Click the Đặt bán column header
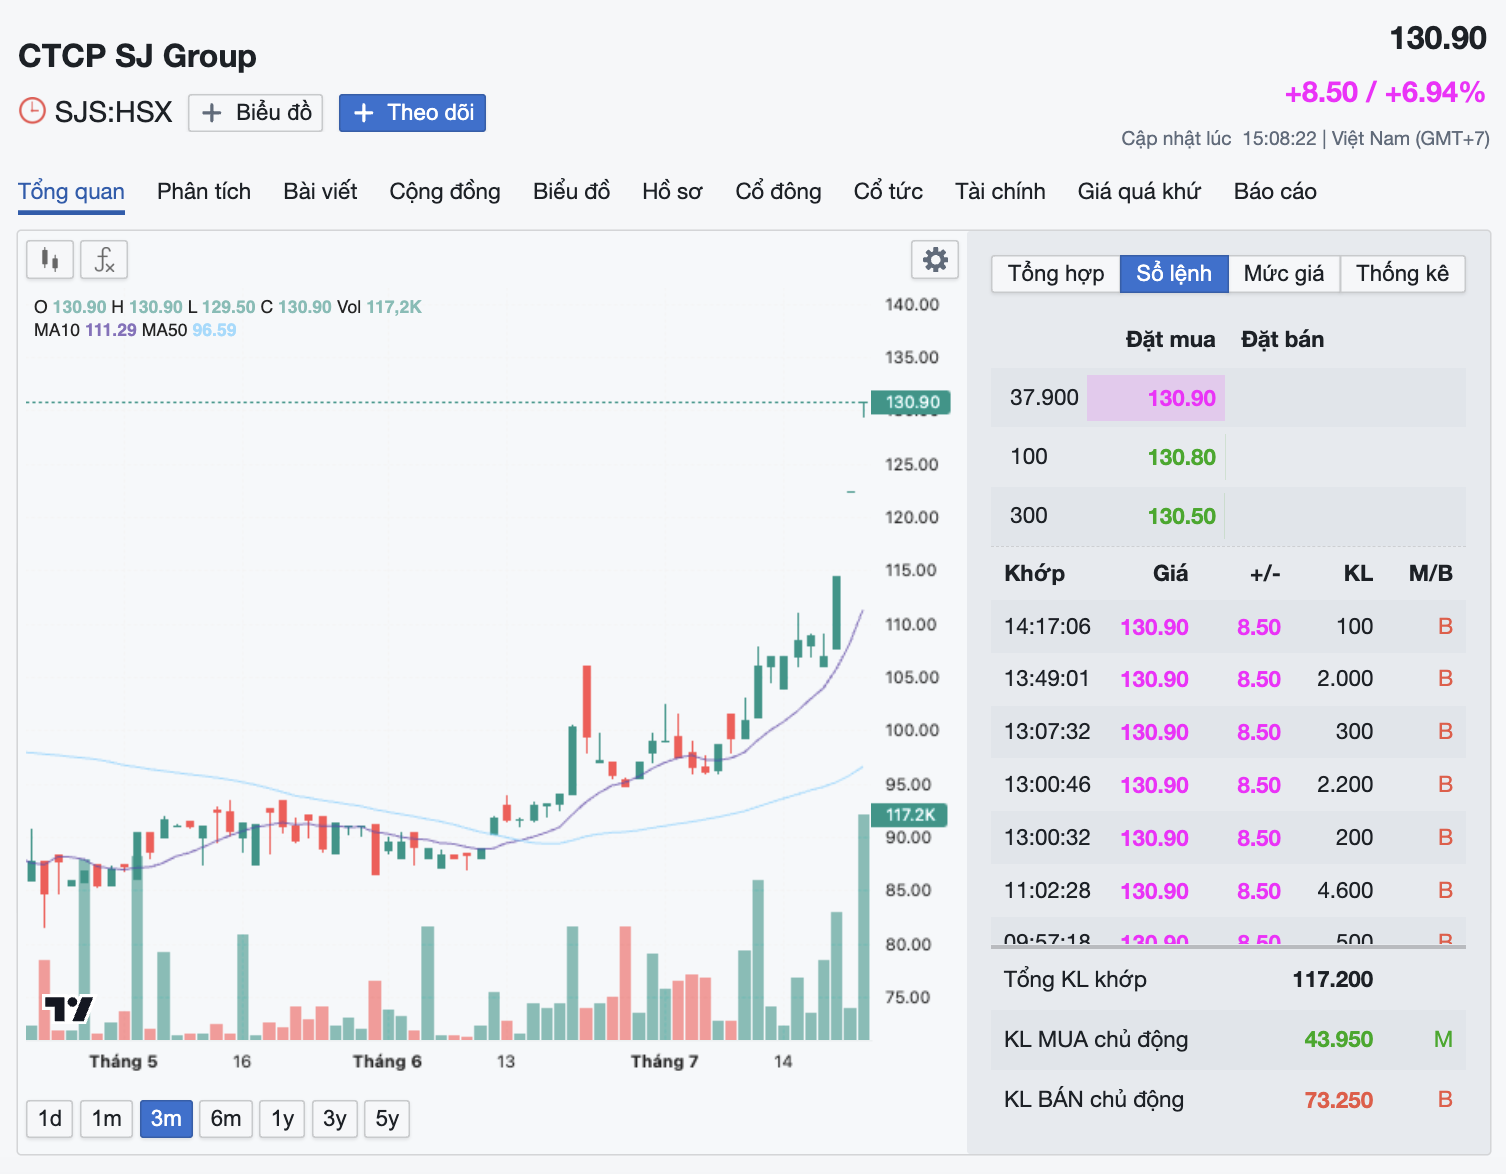This screenshot has height=1174, width=1506. [x=1282, y=340]
